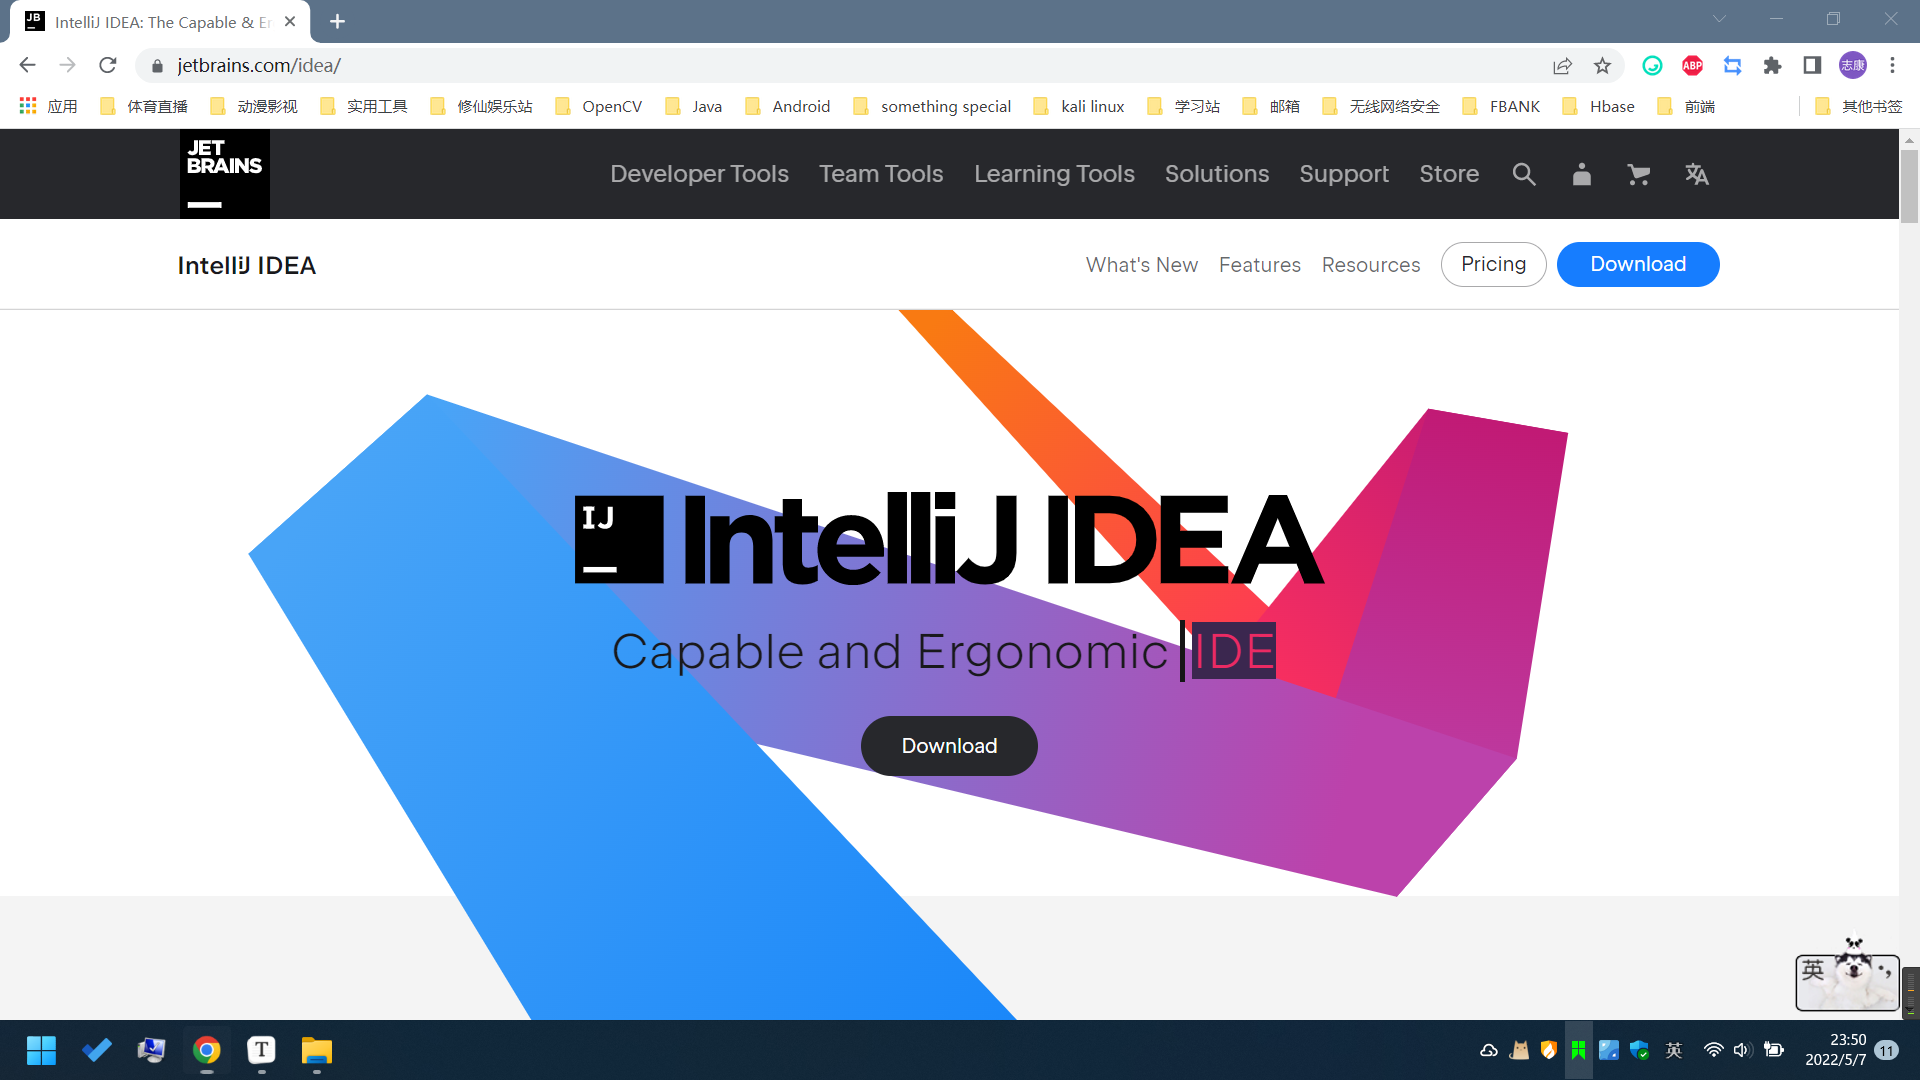Open the ABP Adblock Plus extension

1693,65
